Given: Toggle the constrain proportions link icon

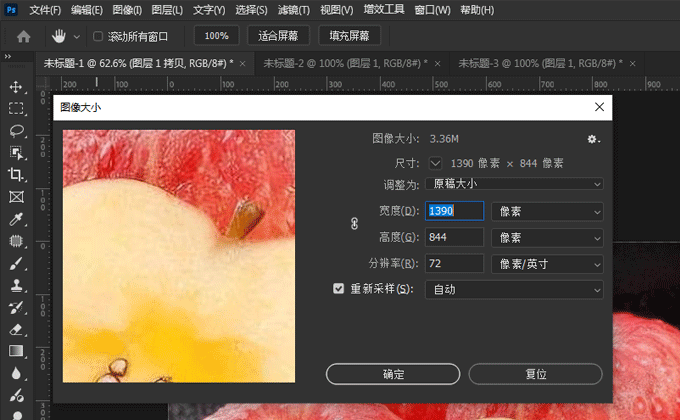Looking at the screenshot, I should tap(353, 224).
